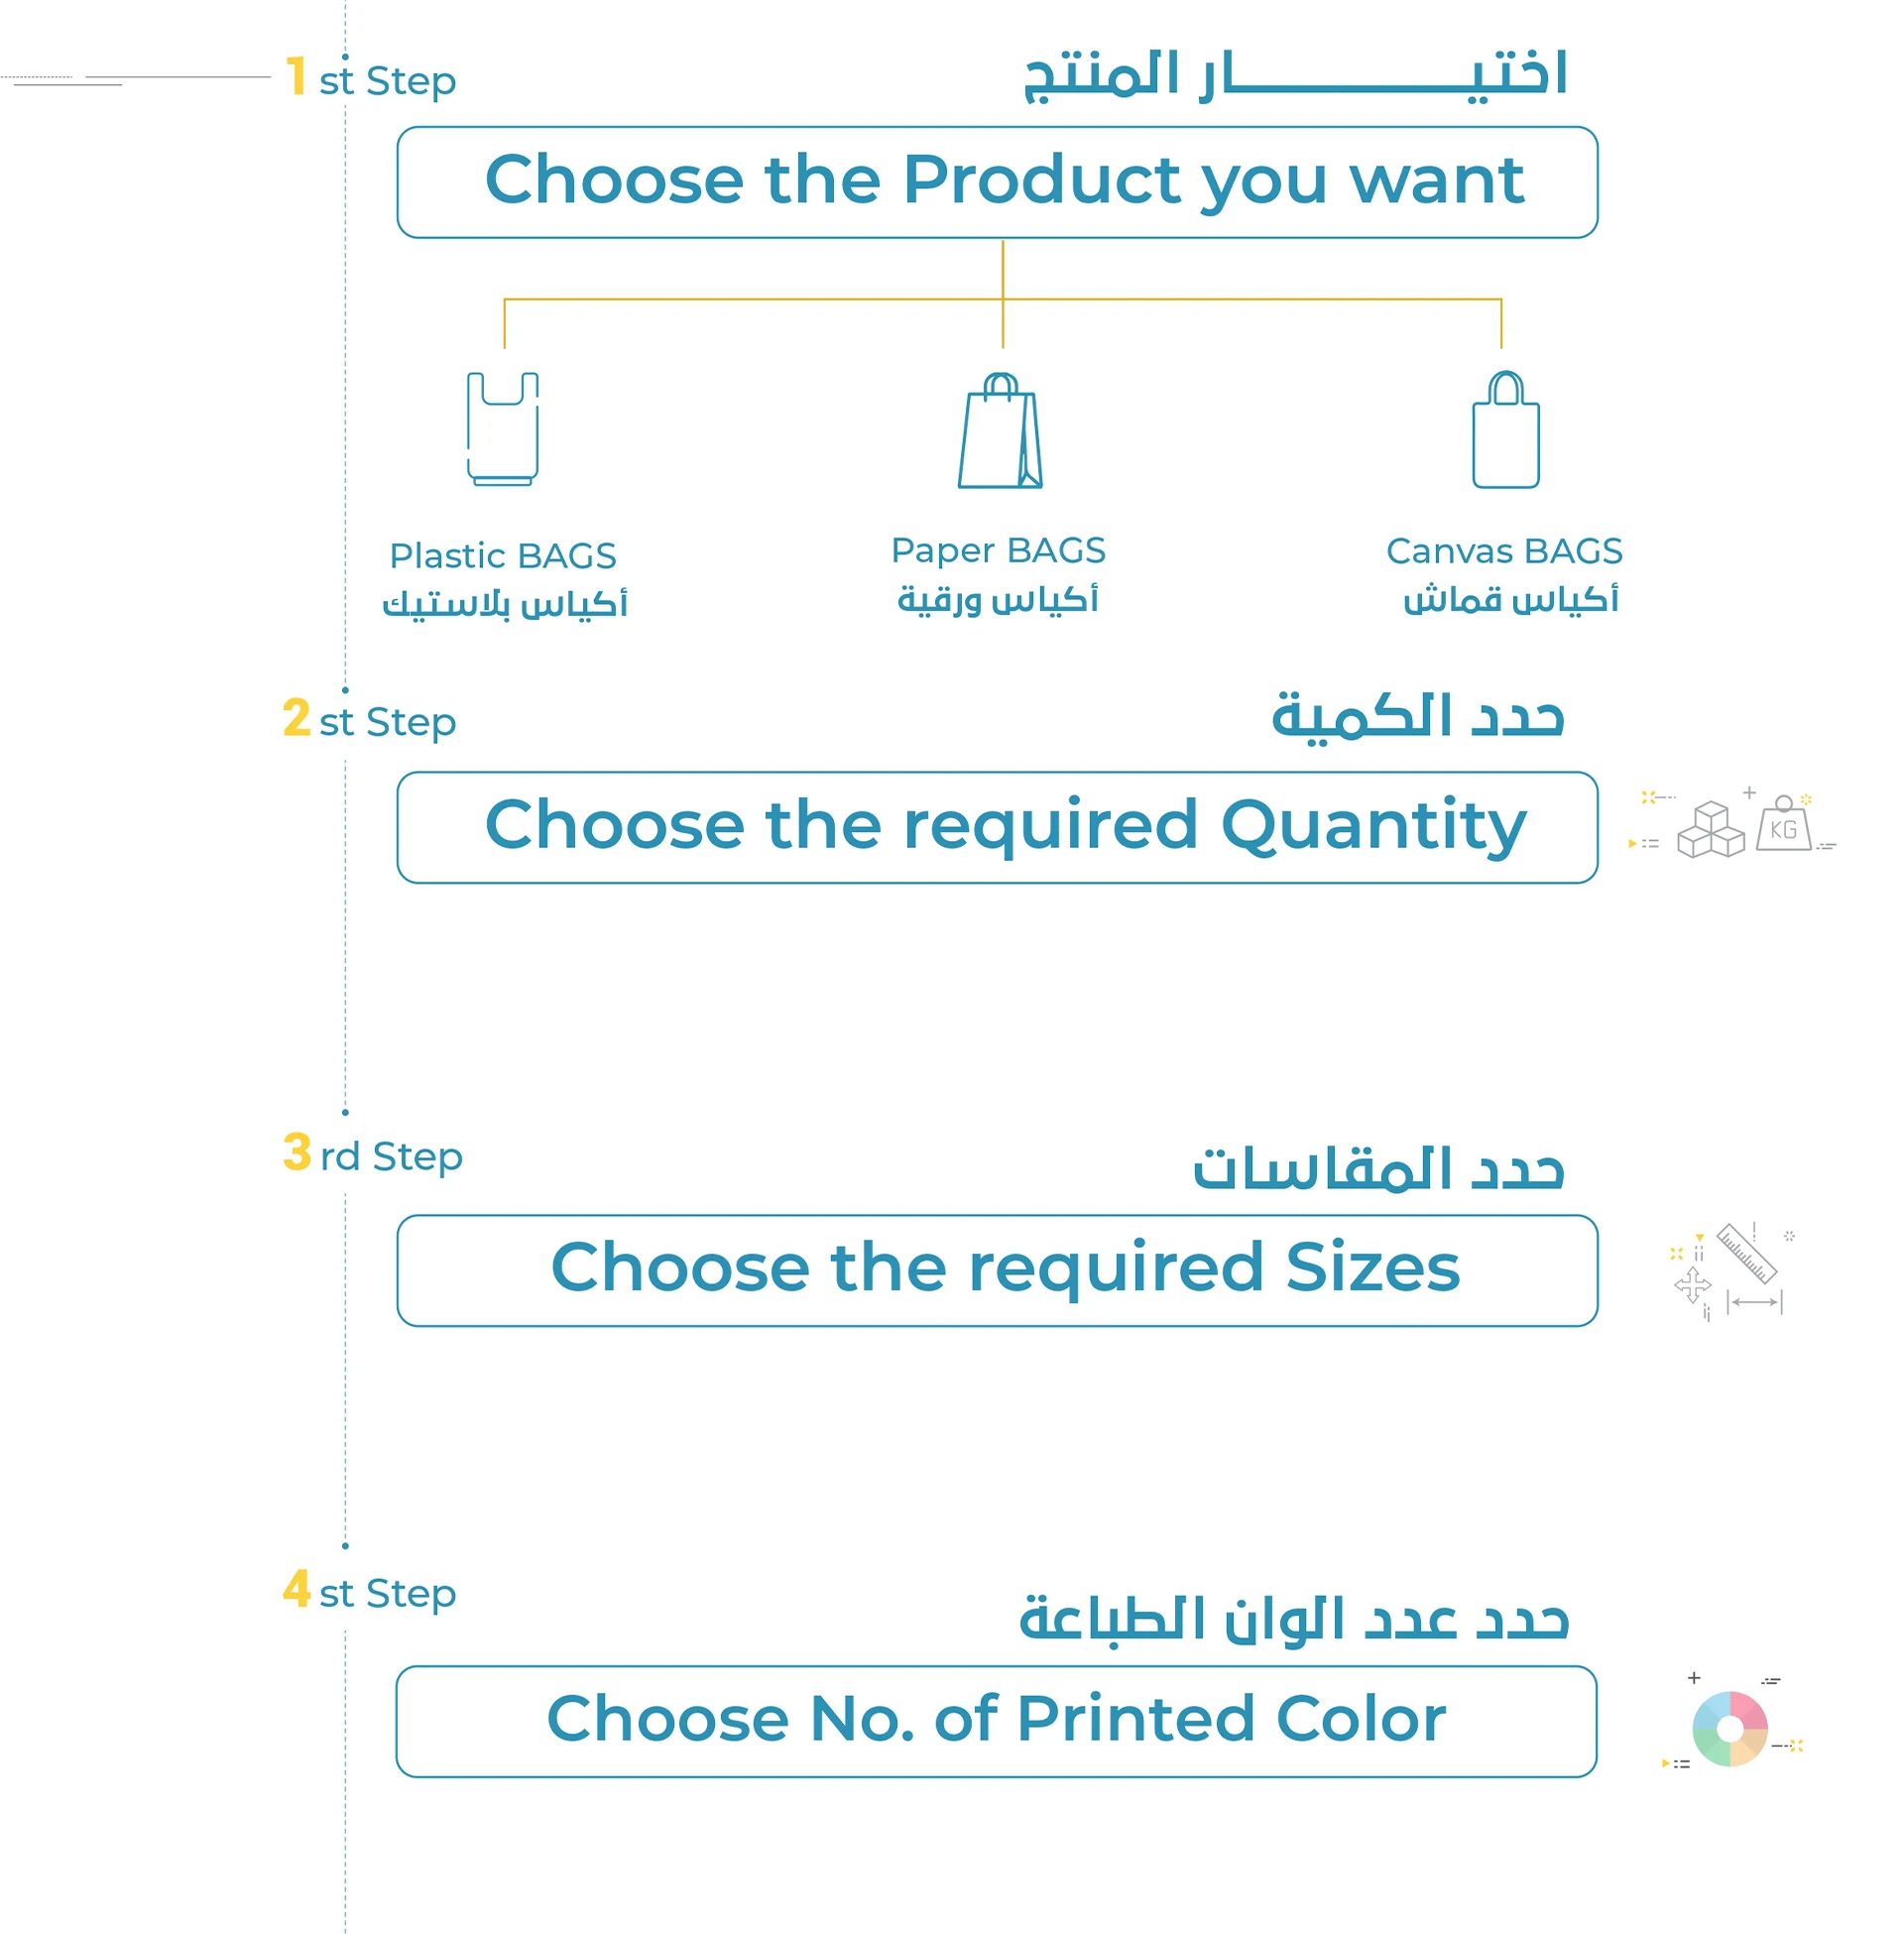Click the ruler measurement icon
This screenshot has width=1904, height=1934.
1746,1253
